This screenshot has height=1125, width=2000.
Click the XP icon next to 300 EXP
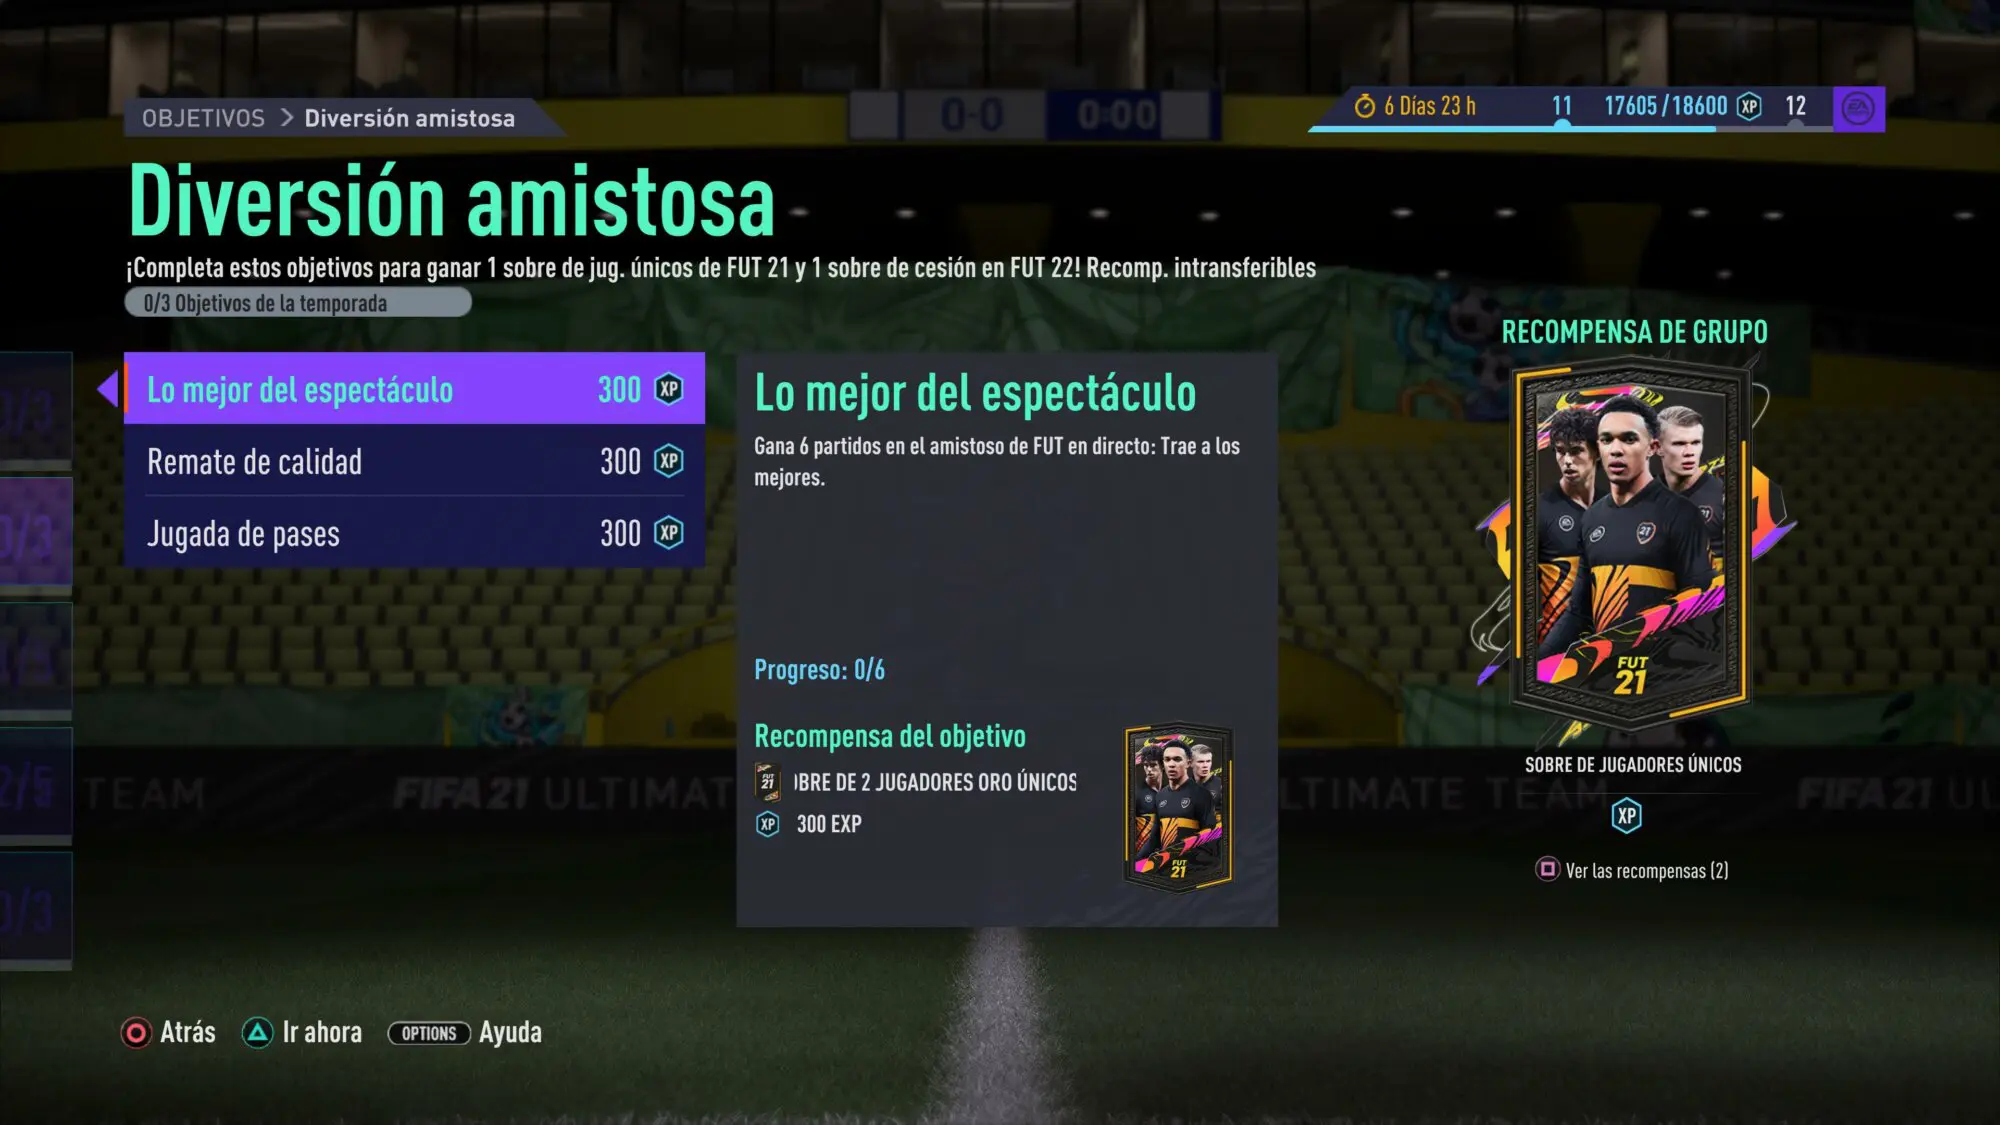pyautogui.click(x=767, y=824)
